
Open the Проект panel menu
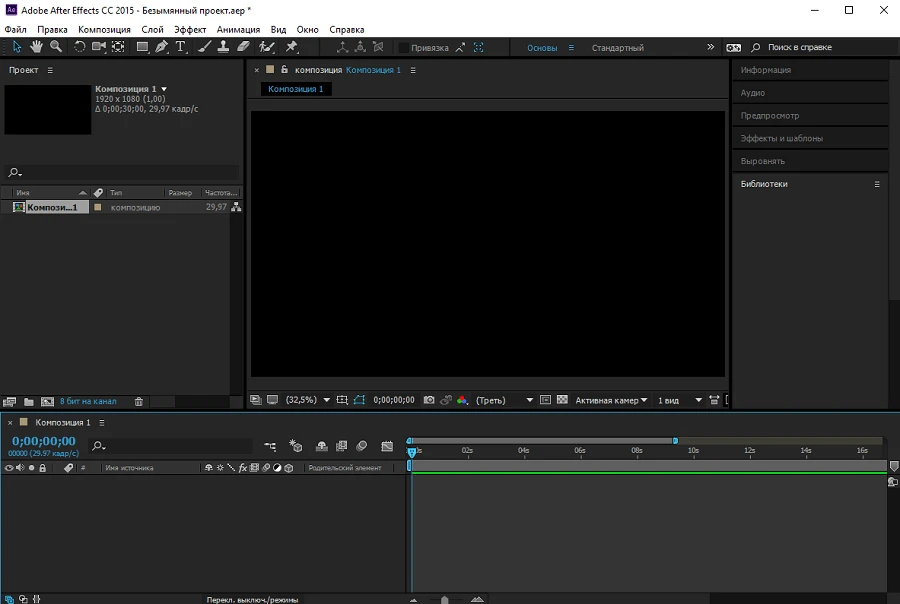50,70
